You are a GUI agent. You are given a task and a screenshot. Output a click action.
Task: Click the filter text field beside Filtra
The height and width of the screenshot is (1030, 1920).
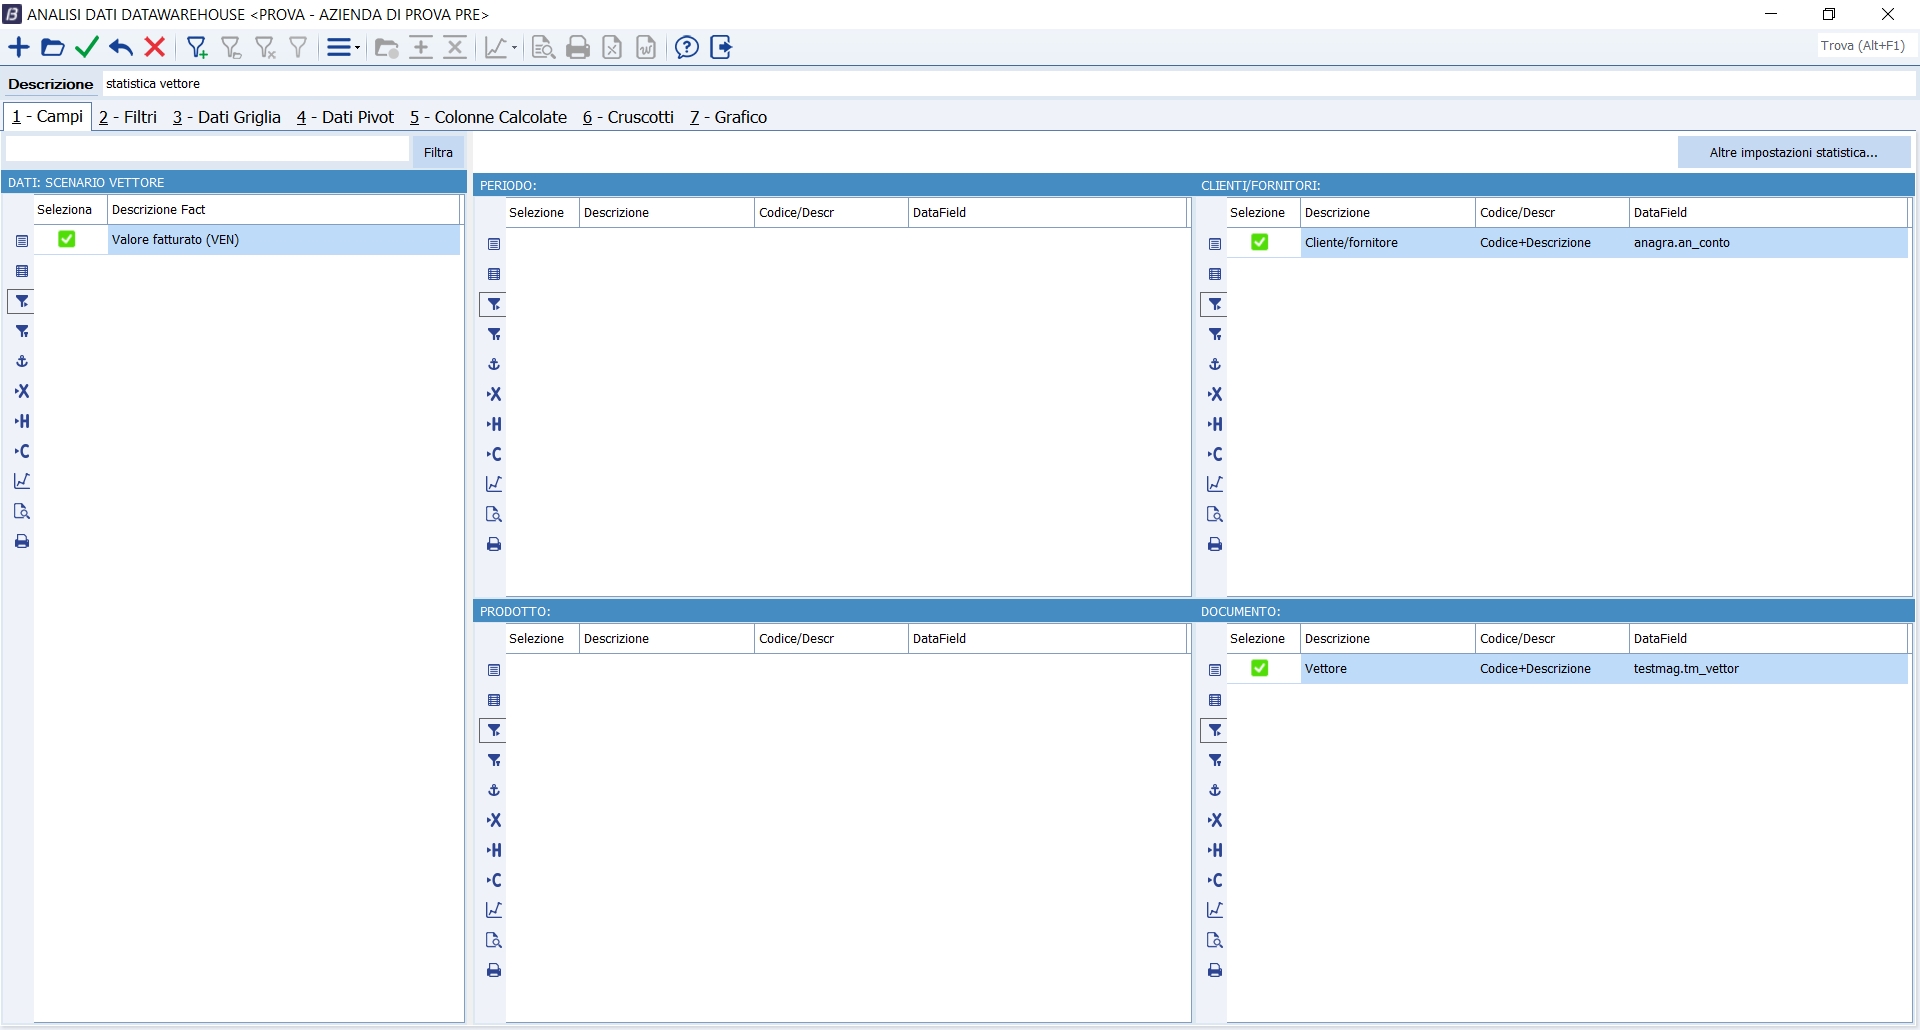point(208,149)
